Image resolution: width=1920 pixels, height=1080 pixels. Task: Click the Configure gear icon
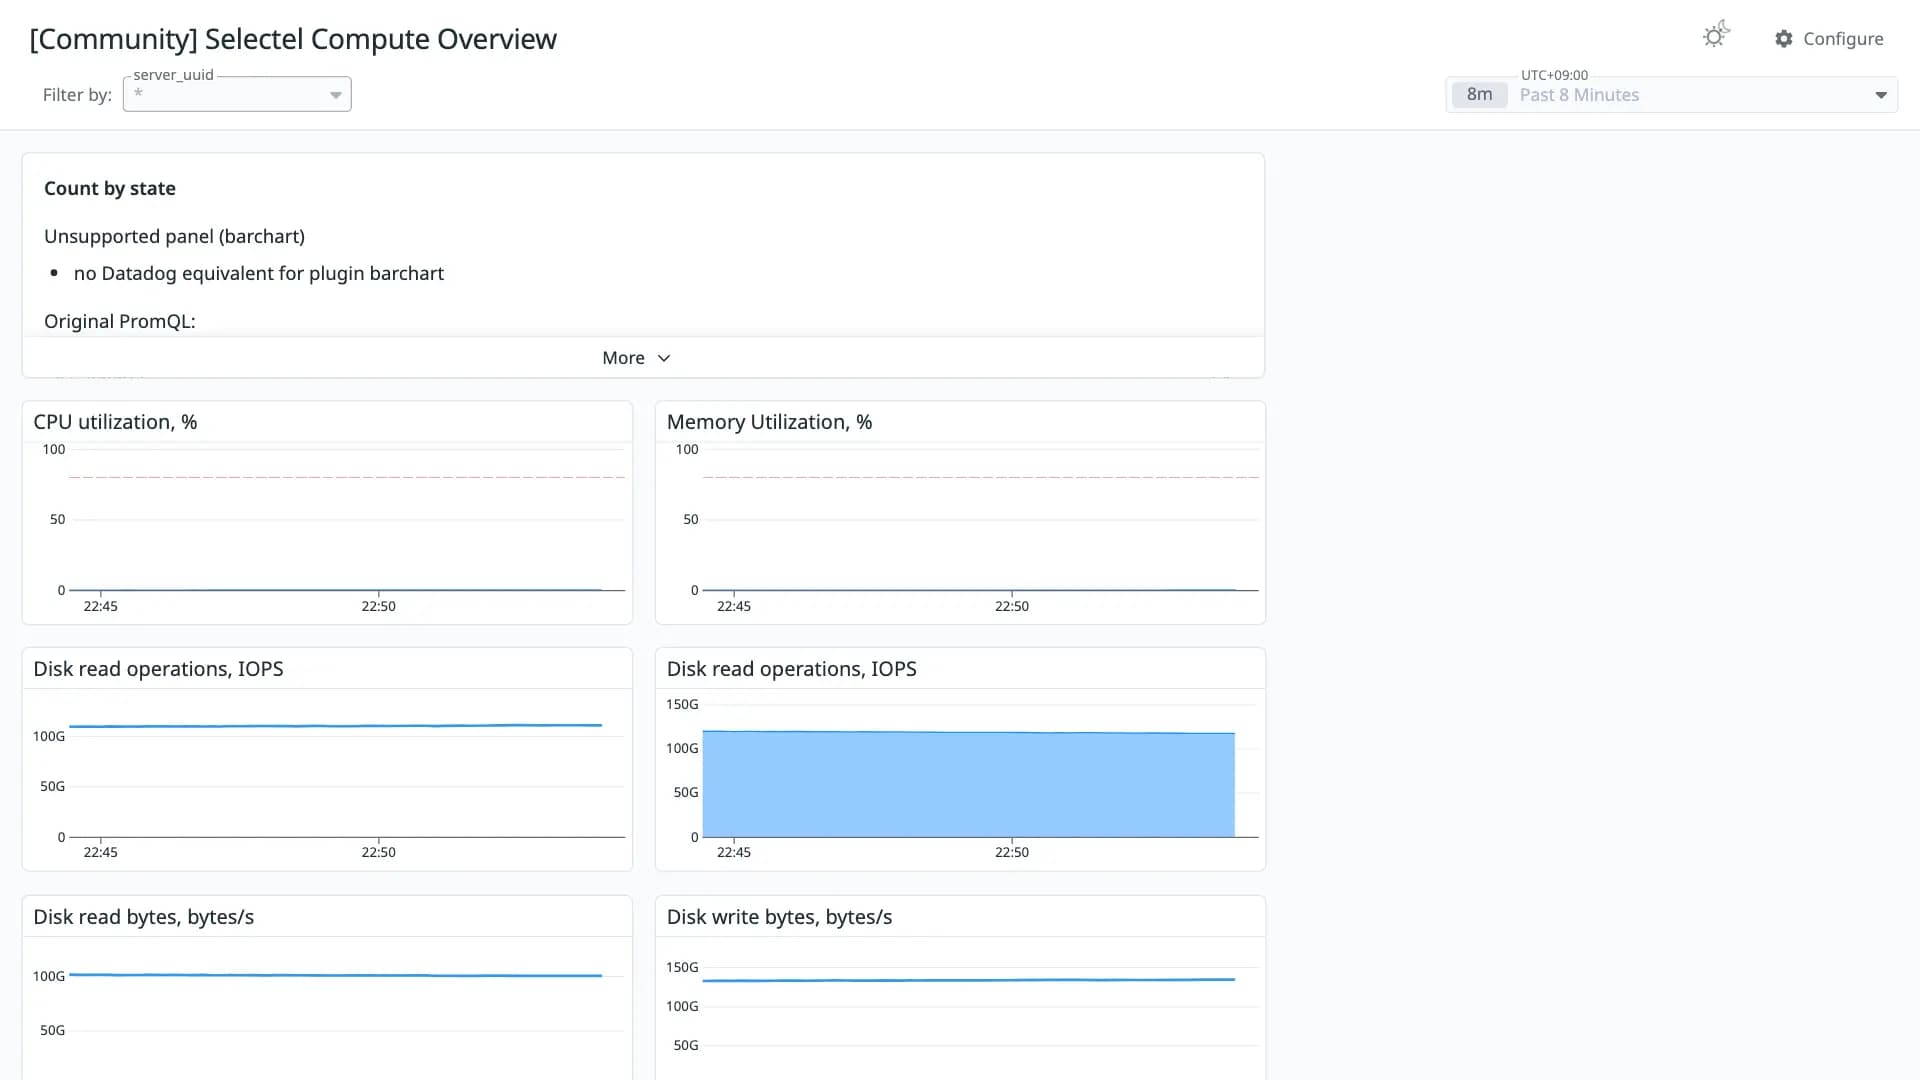1784,39
